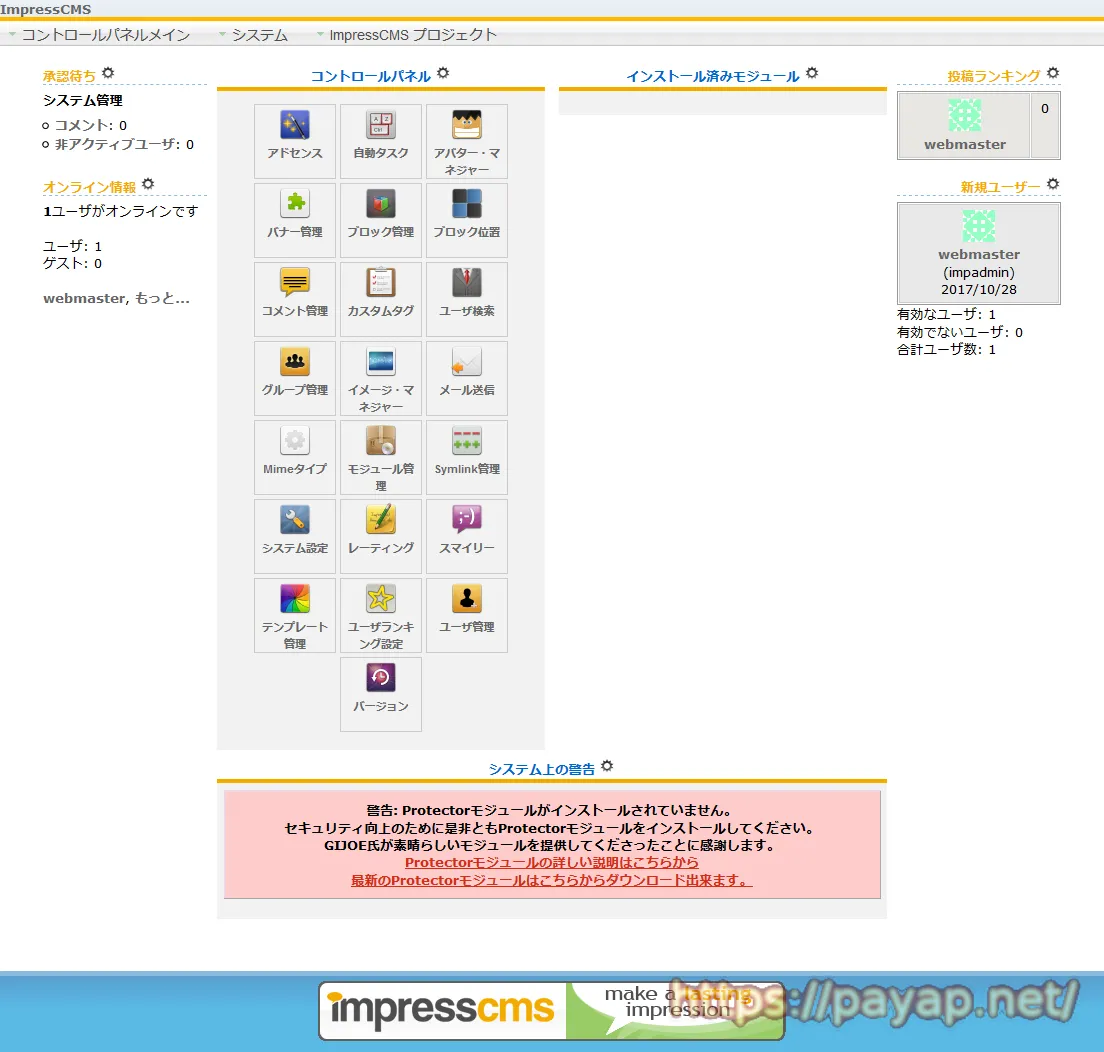The image size is (1104, 1052).
Task: Click the 有効でないユーザ: 0 text
Action: 959,332
